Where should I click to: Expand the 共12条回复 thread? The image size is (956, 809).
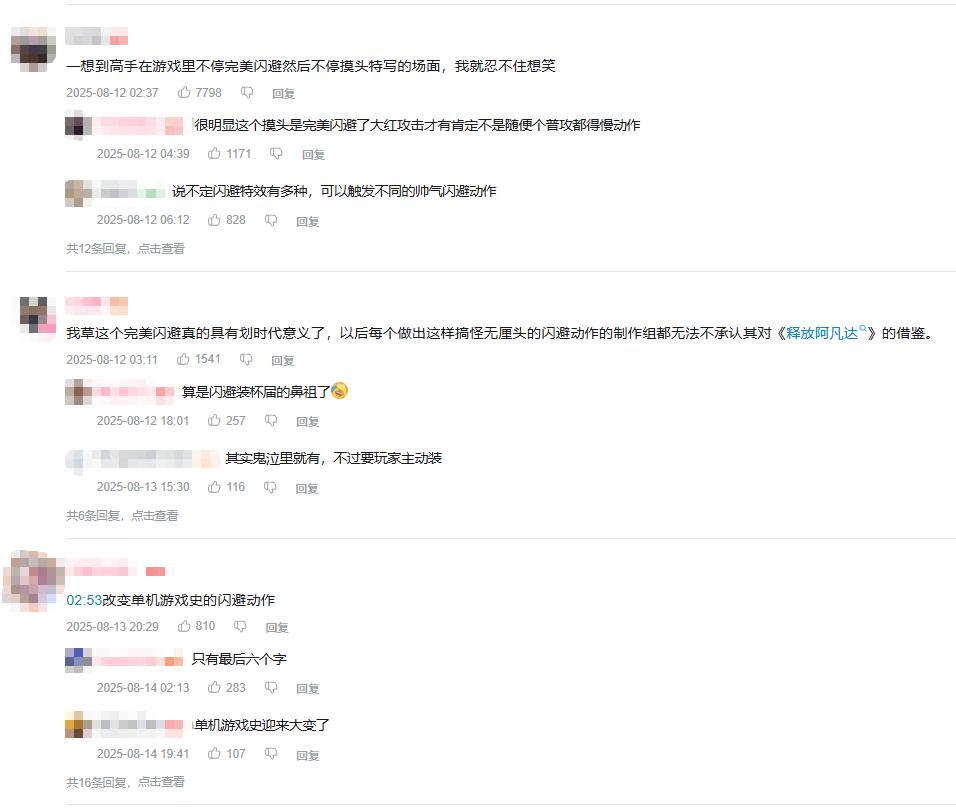[125, 249]
